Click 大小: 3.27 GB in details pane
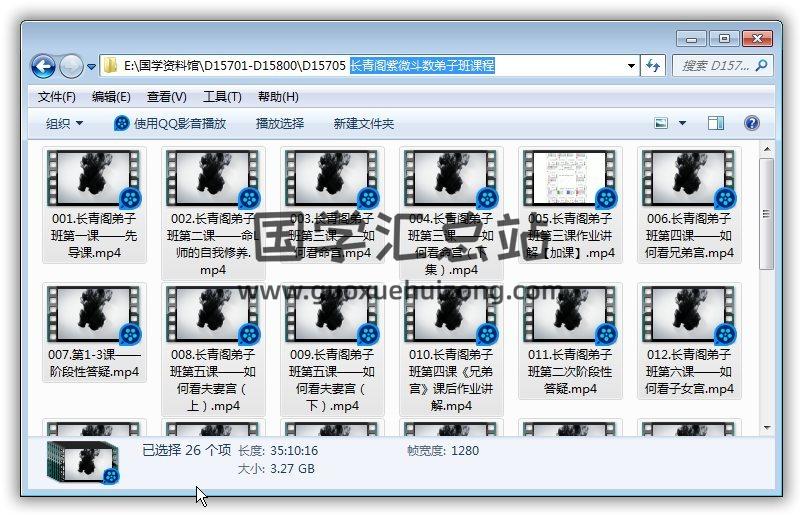Screen dimensions: 803x517 point(276,468)
